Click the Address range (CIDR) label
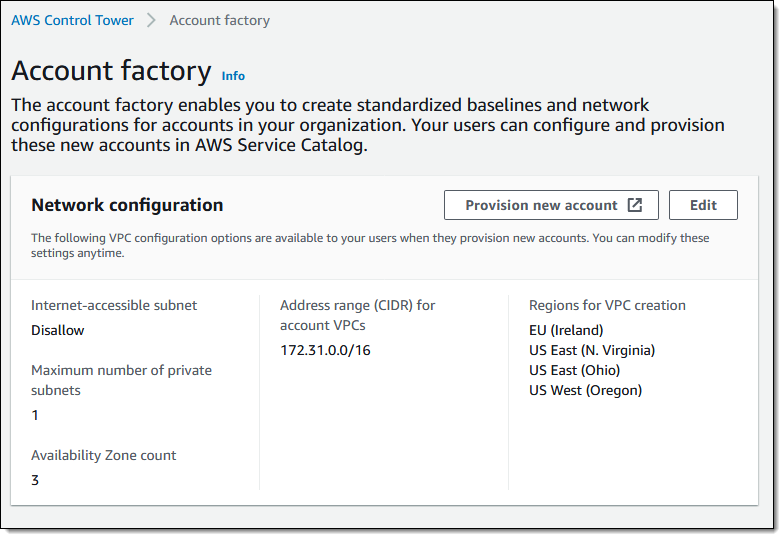The height and width of the screenshot is (539, 784). point(358,315)
